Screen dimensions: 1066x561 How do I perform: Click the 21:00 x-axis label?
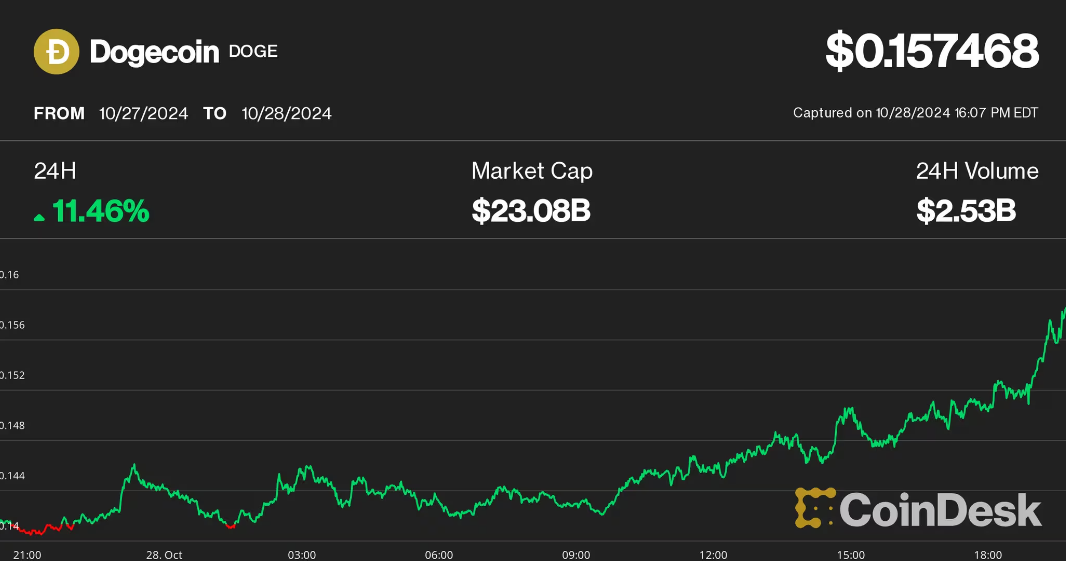(27, 555)
